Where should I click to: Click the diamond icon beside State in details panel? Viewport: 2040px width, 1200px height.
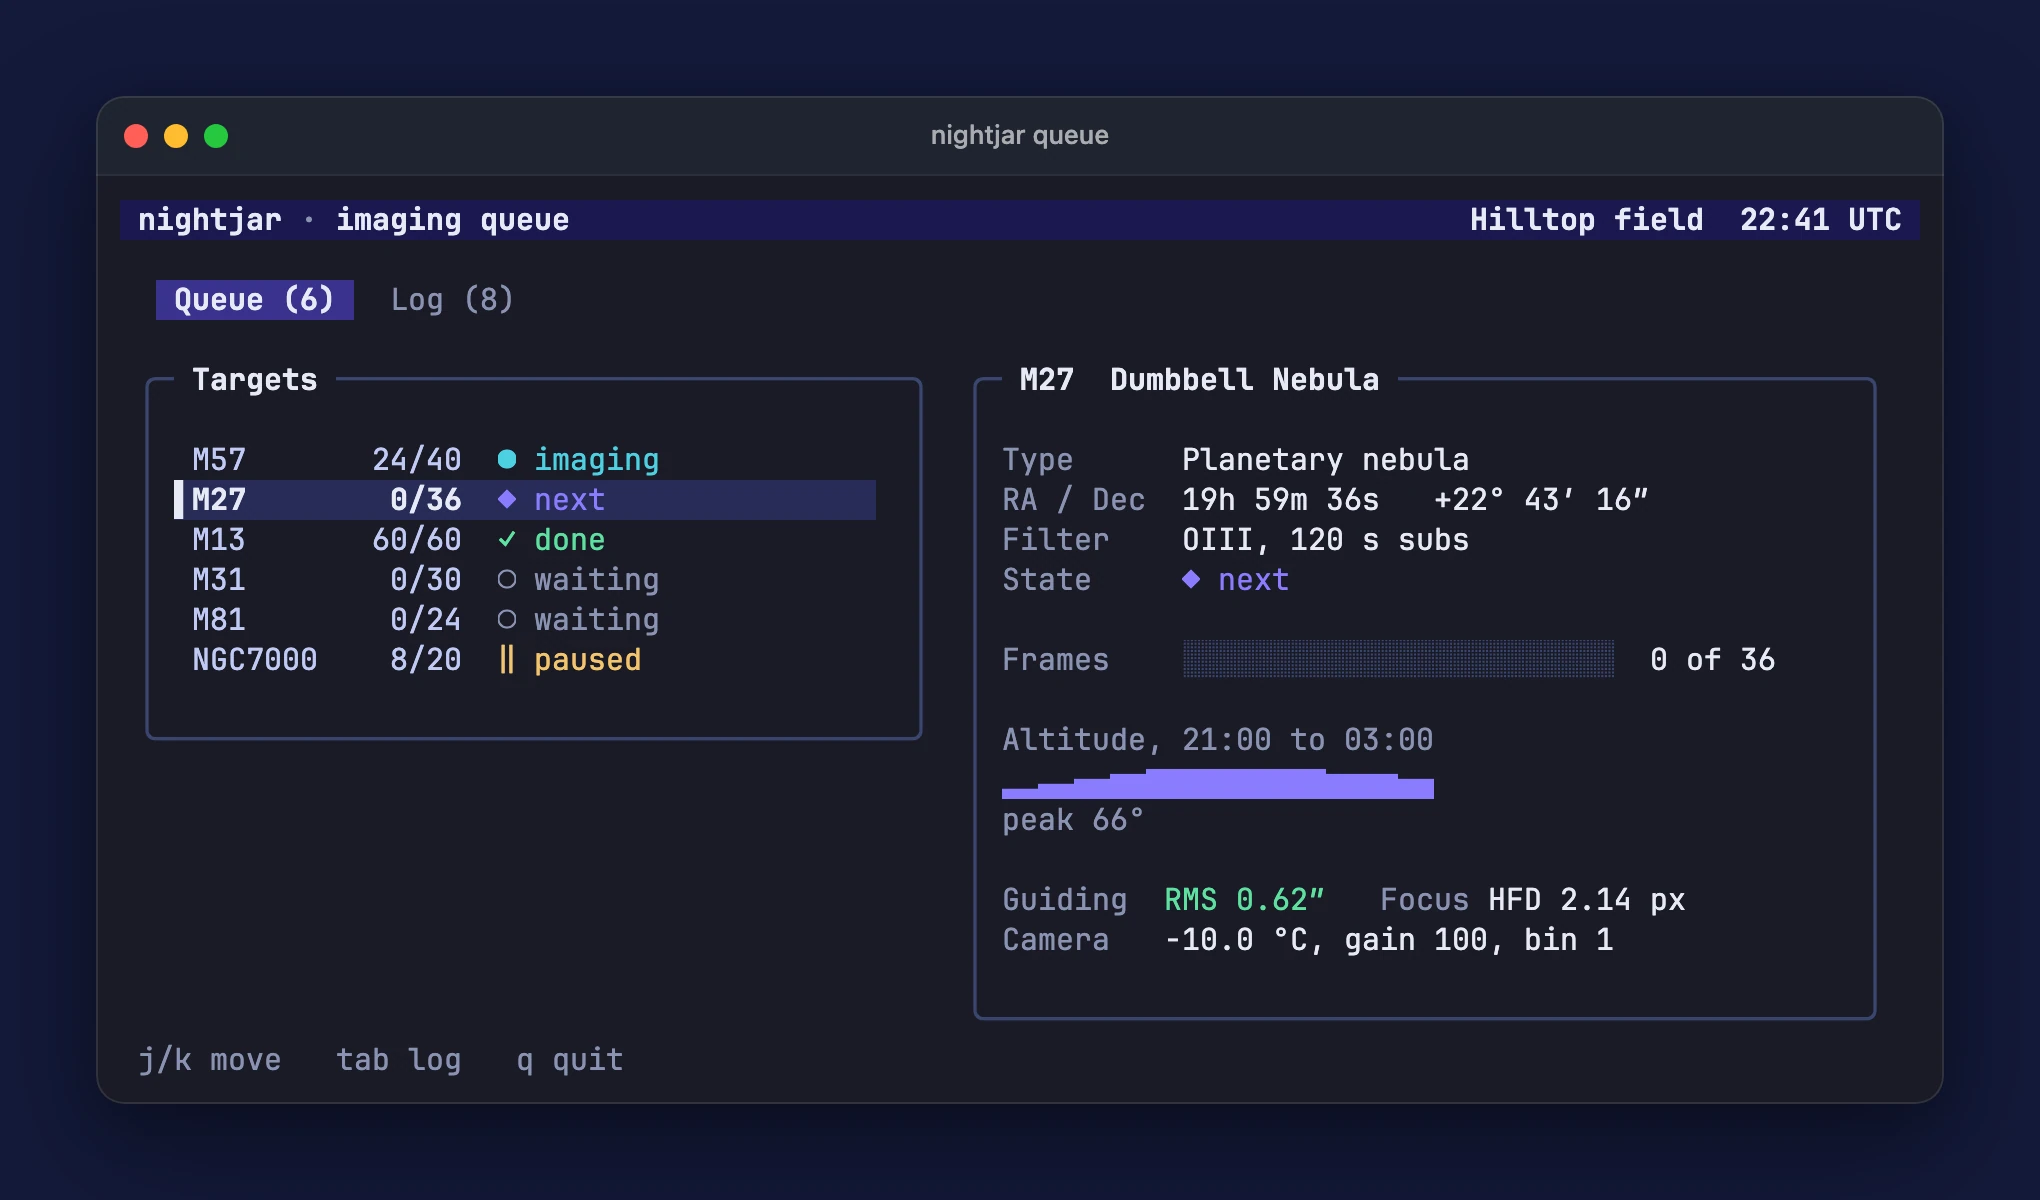click(1191, 579)
